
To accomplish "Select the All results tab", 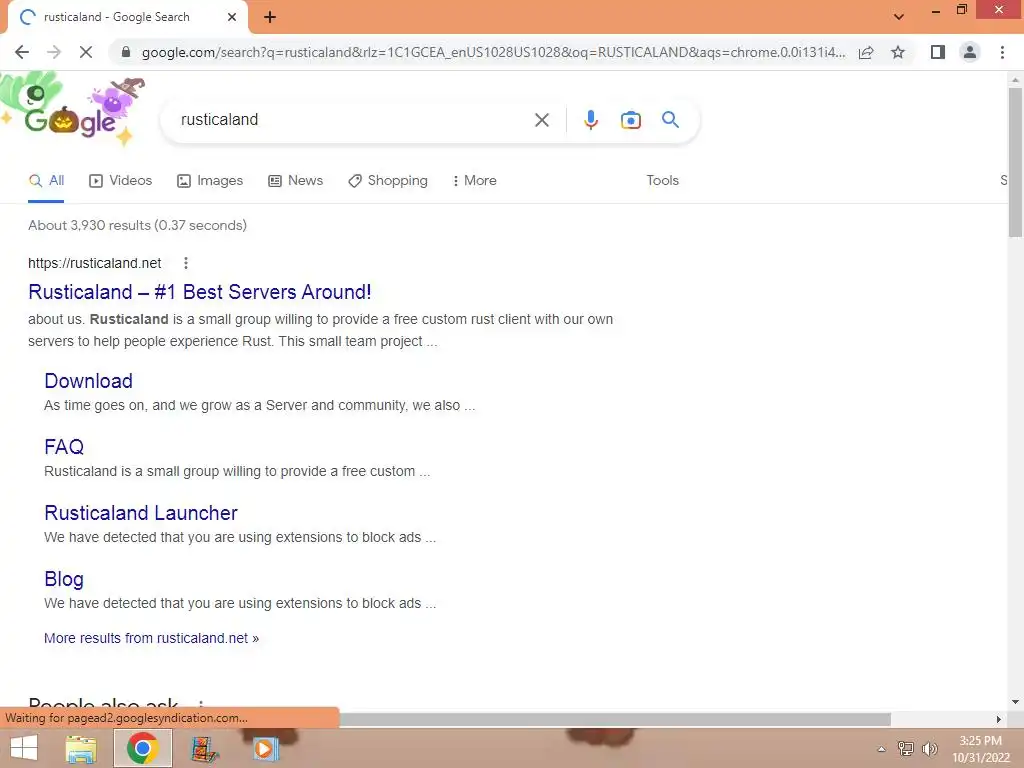I will 46,181.
